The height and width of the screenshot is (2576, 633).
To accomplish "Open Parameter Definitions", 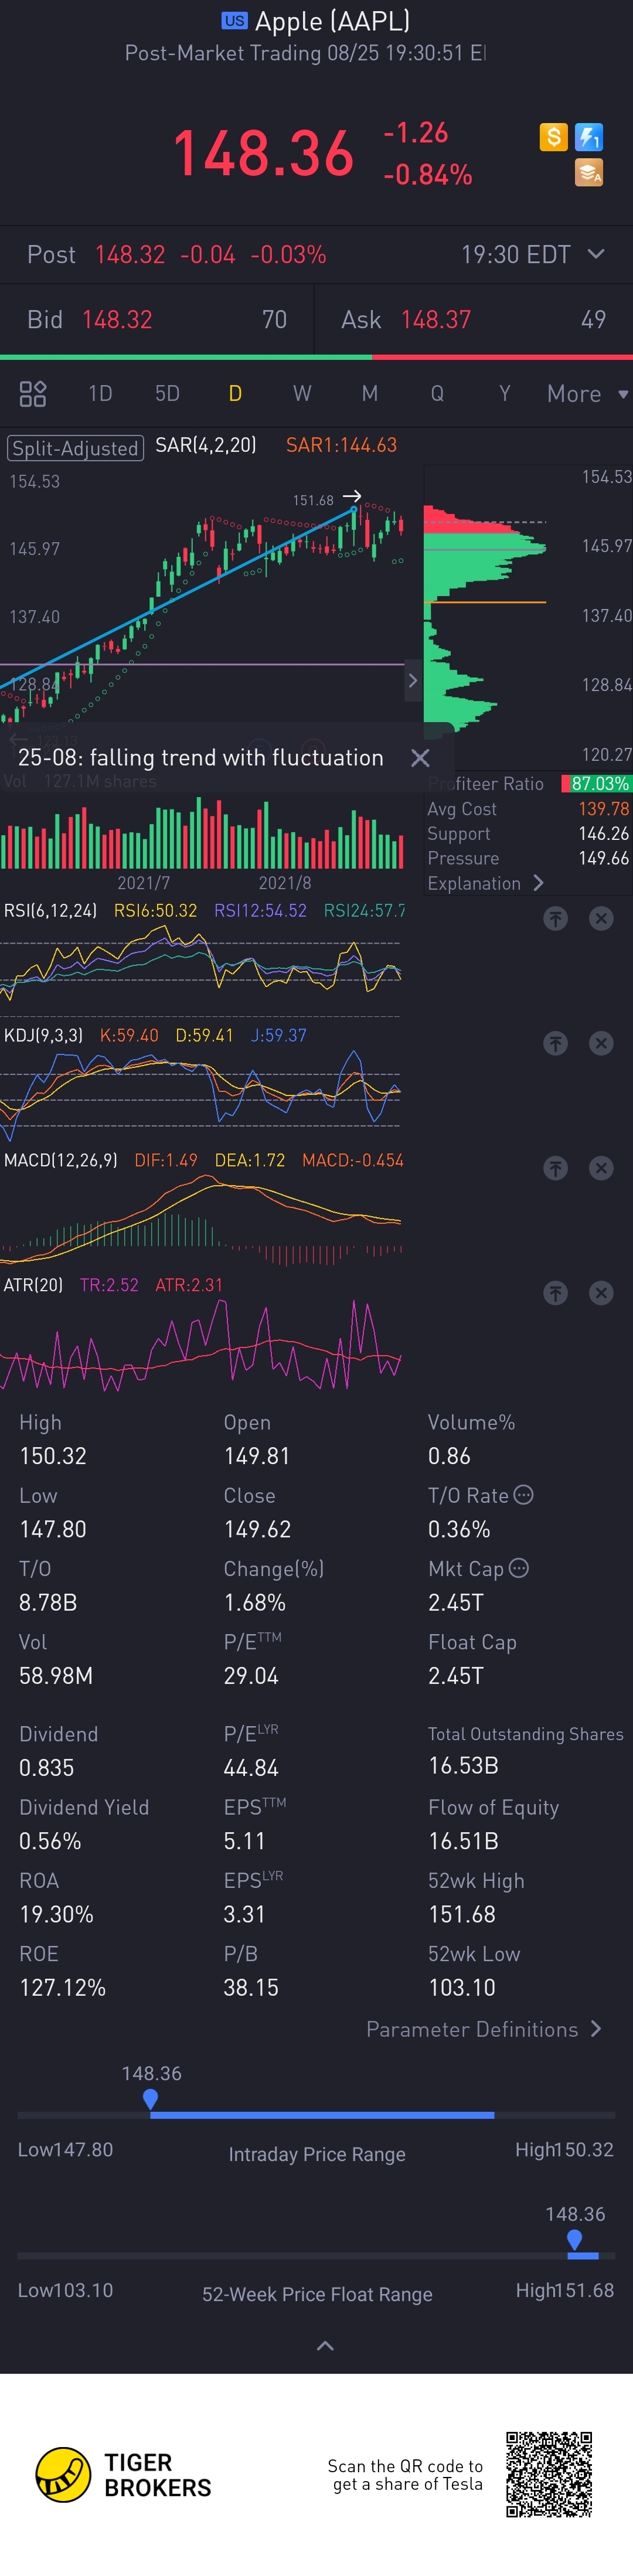I will coord(484,2029).
